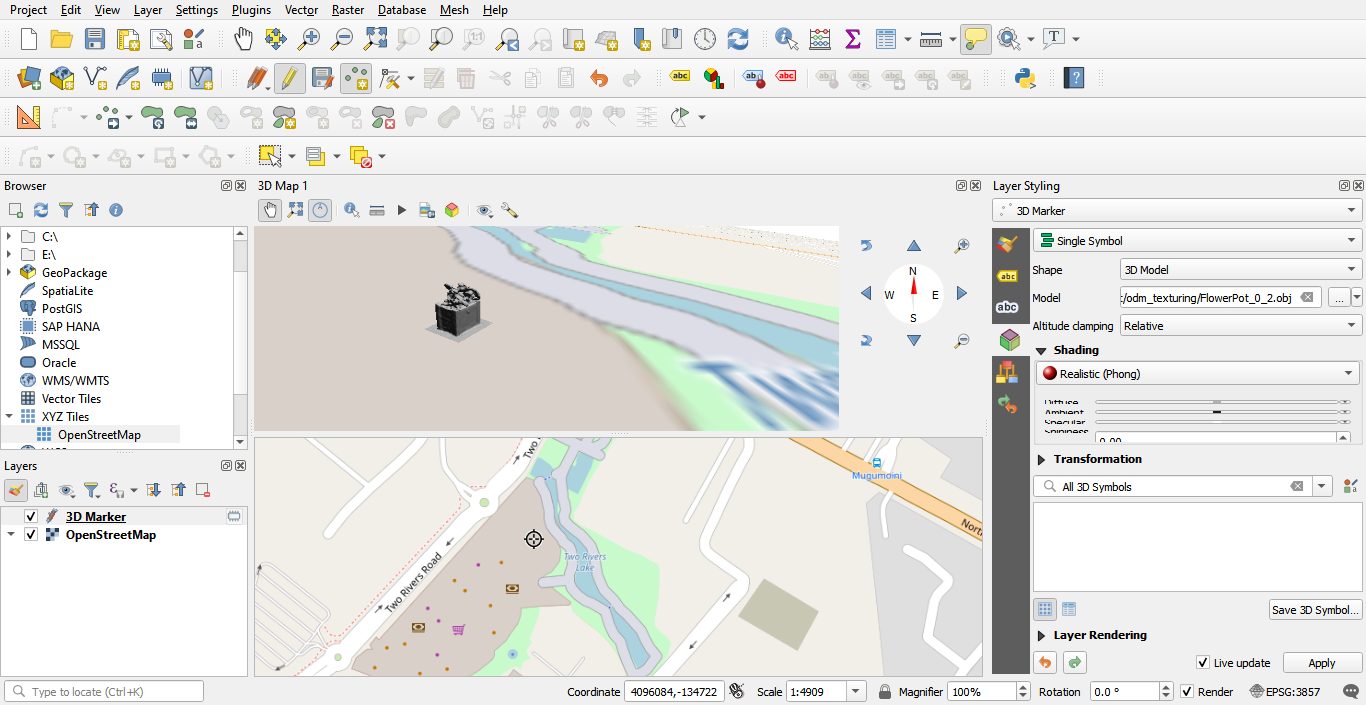Viewport: 1366px width, 705px height.
Task: Open the Shape dropdown showing 3D Model
Action: pyautogui.click(x=1240, y=270)
